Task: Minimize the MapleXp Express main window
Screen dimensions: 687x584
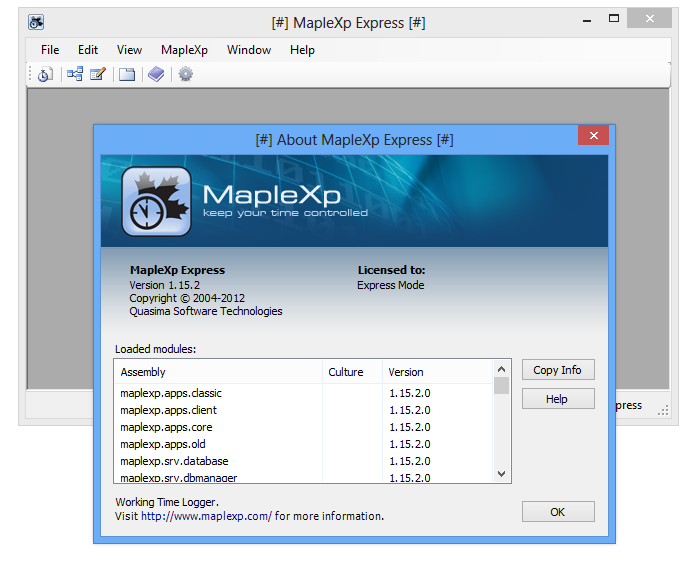Action: tap(587, 20)
